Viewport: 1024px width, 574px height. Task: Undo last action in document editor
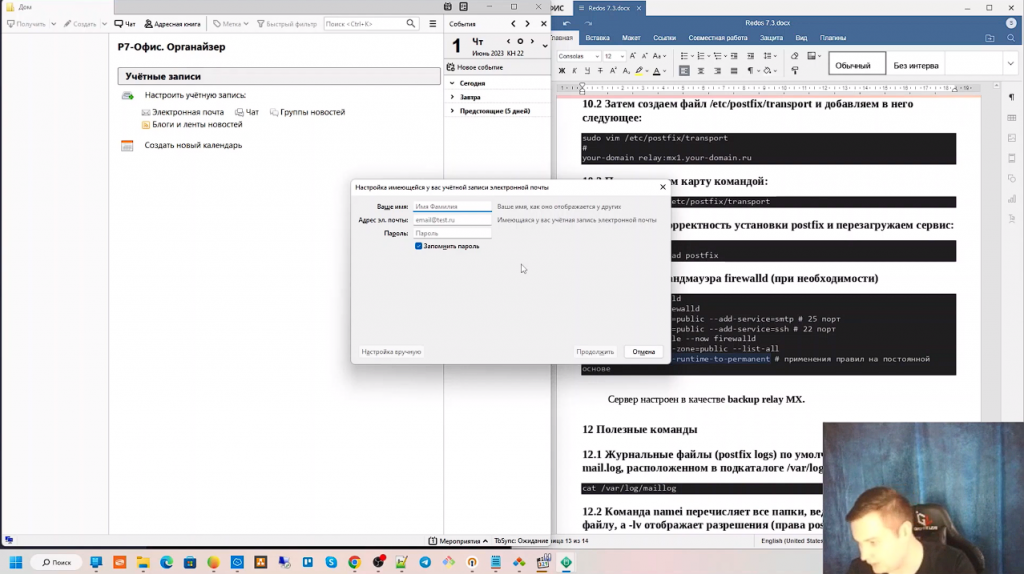tap(567, 23)
